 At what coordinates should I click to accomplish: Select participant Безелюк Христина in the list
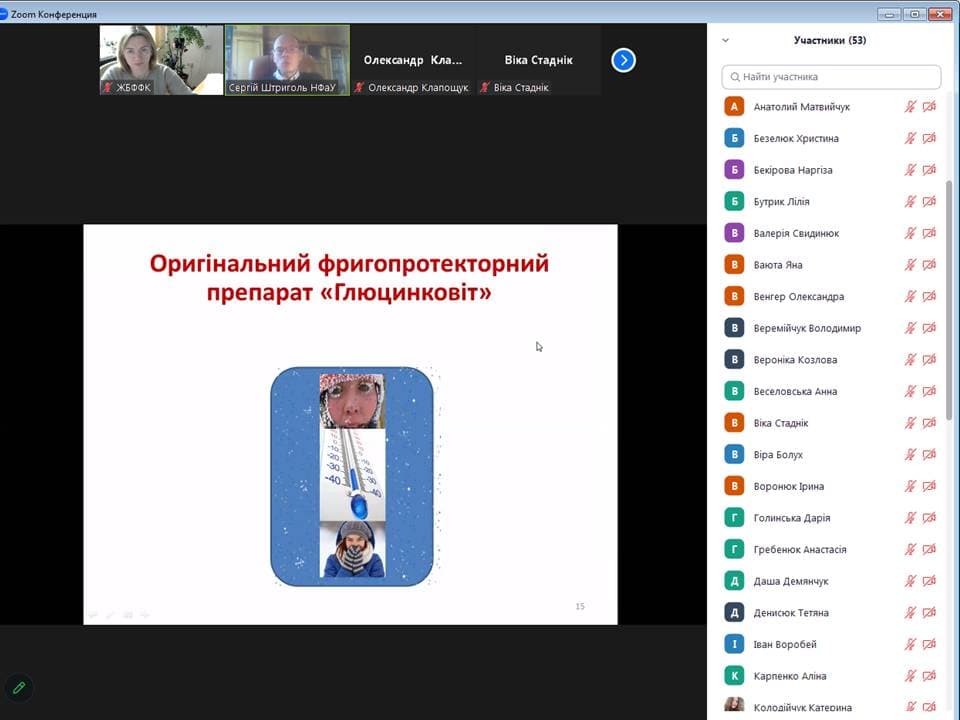[x=830, y=138]
